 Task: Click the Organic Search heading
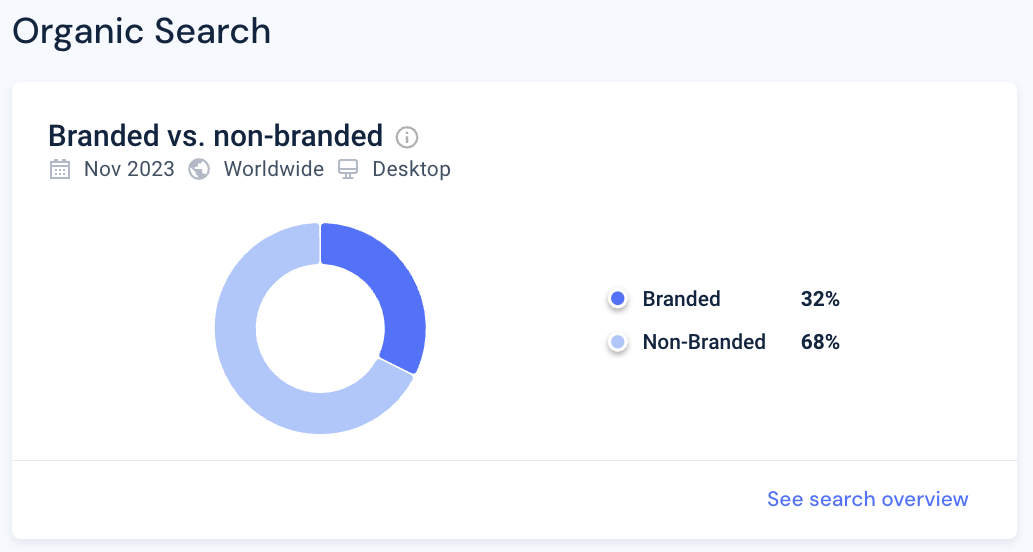[142, 31]
